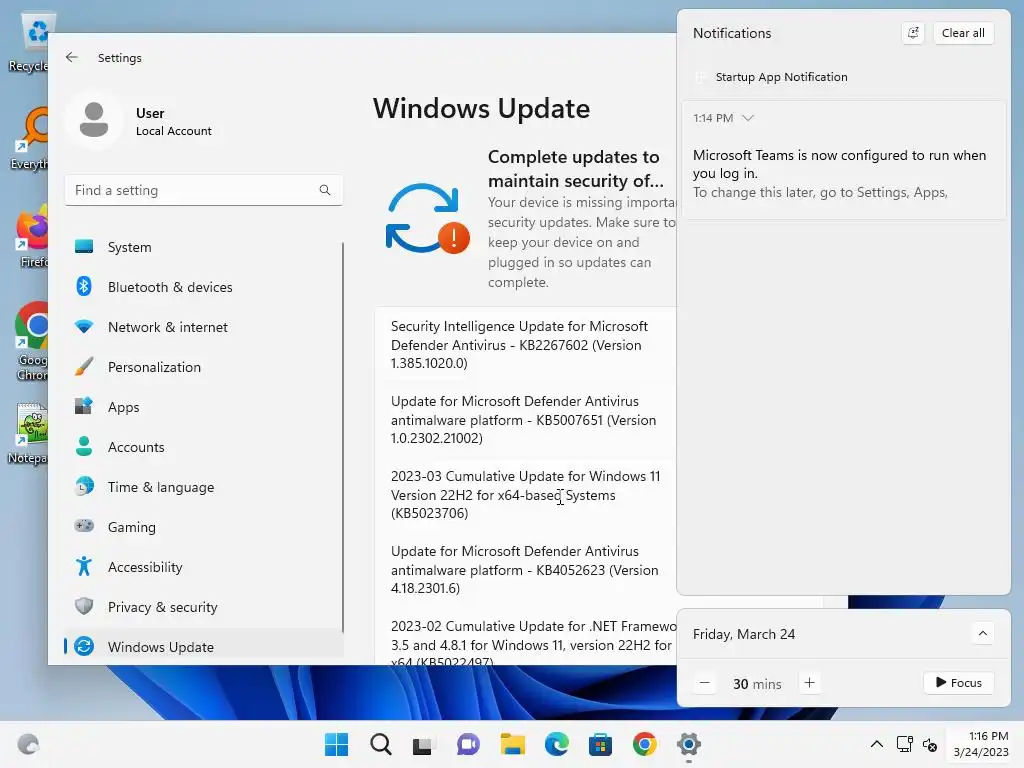Click the Accounts person icon

(84, 446)
